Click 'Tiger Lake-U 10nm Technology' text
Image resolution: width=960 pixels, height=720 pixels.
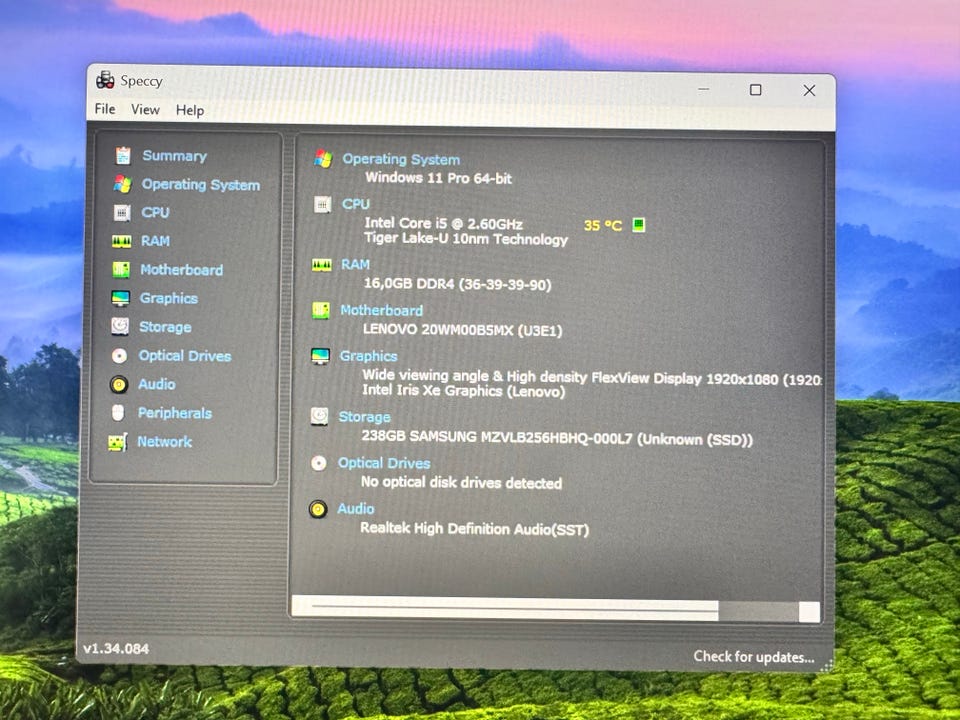(x=466, y=239)
